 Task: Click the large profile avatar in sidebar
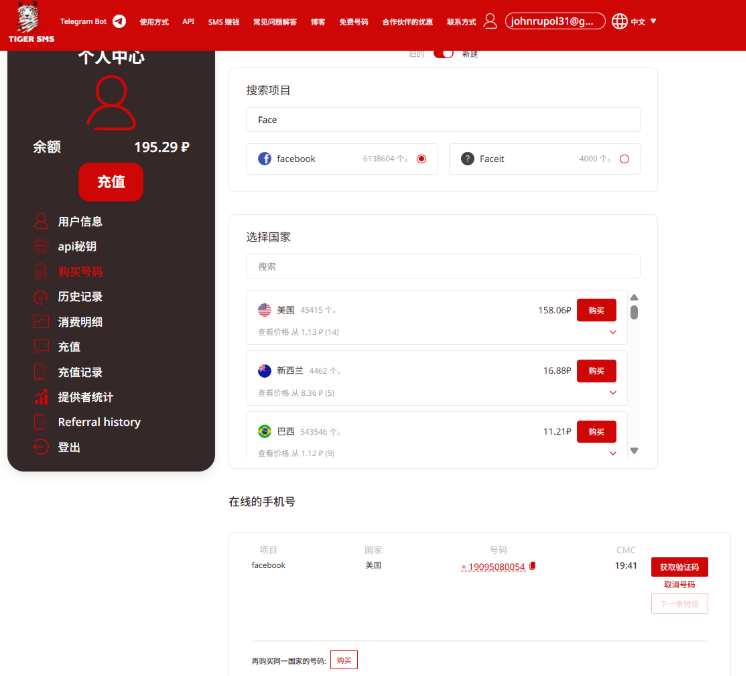click(111, 103)
